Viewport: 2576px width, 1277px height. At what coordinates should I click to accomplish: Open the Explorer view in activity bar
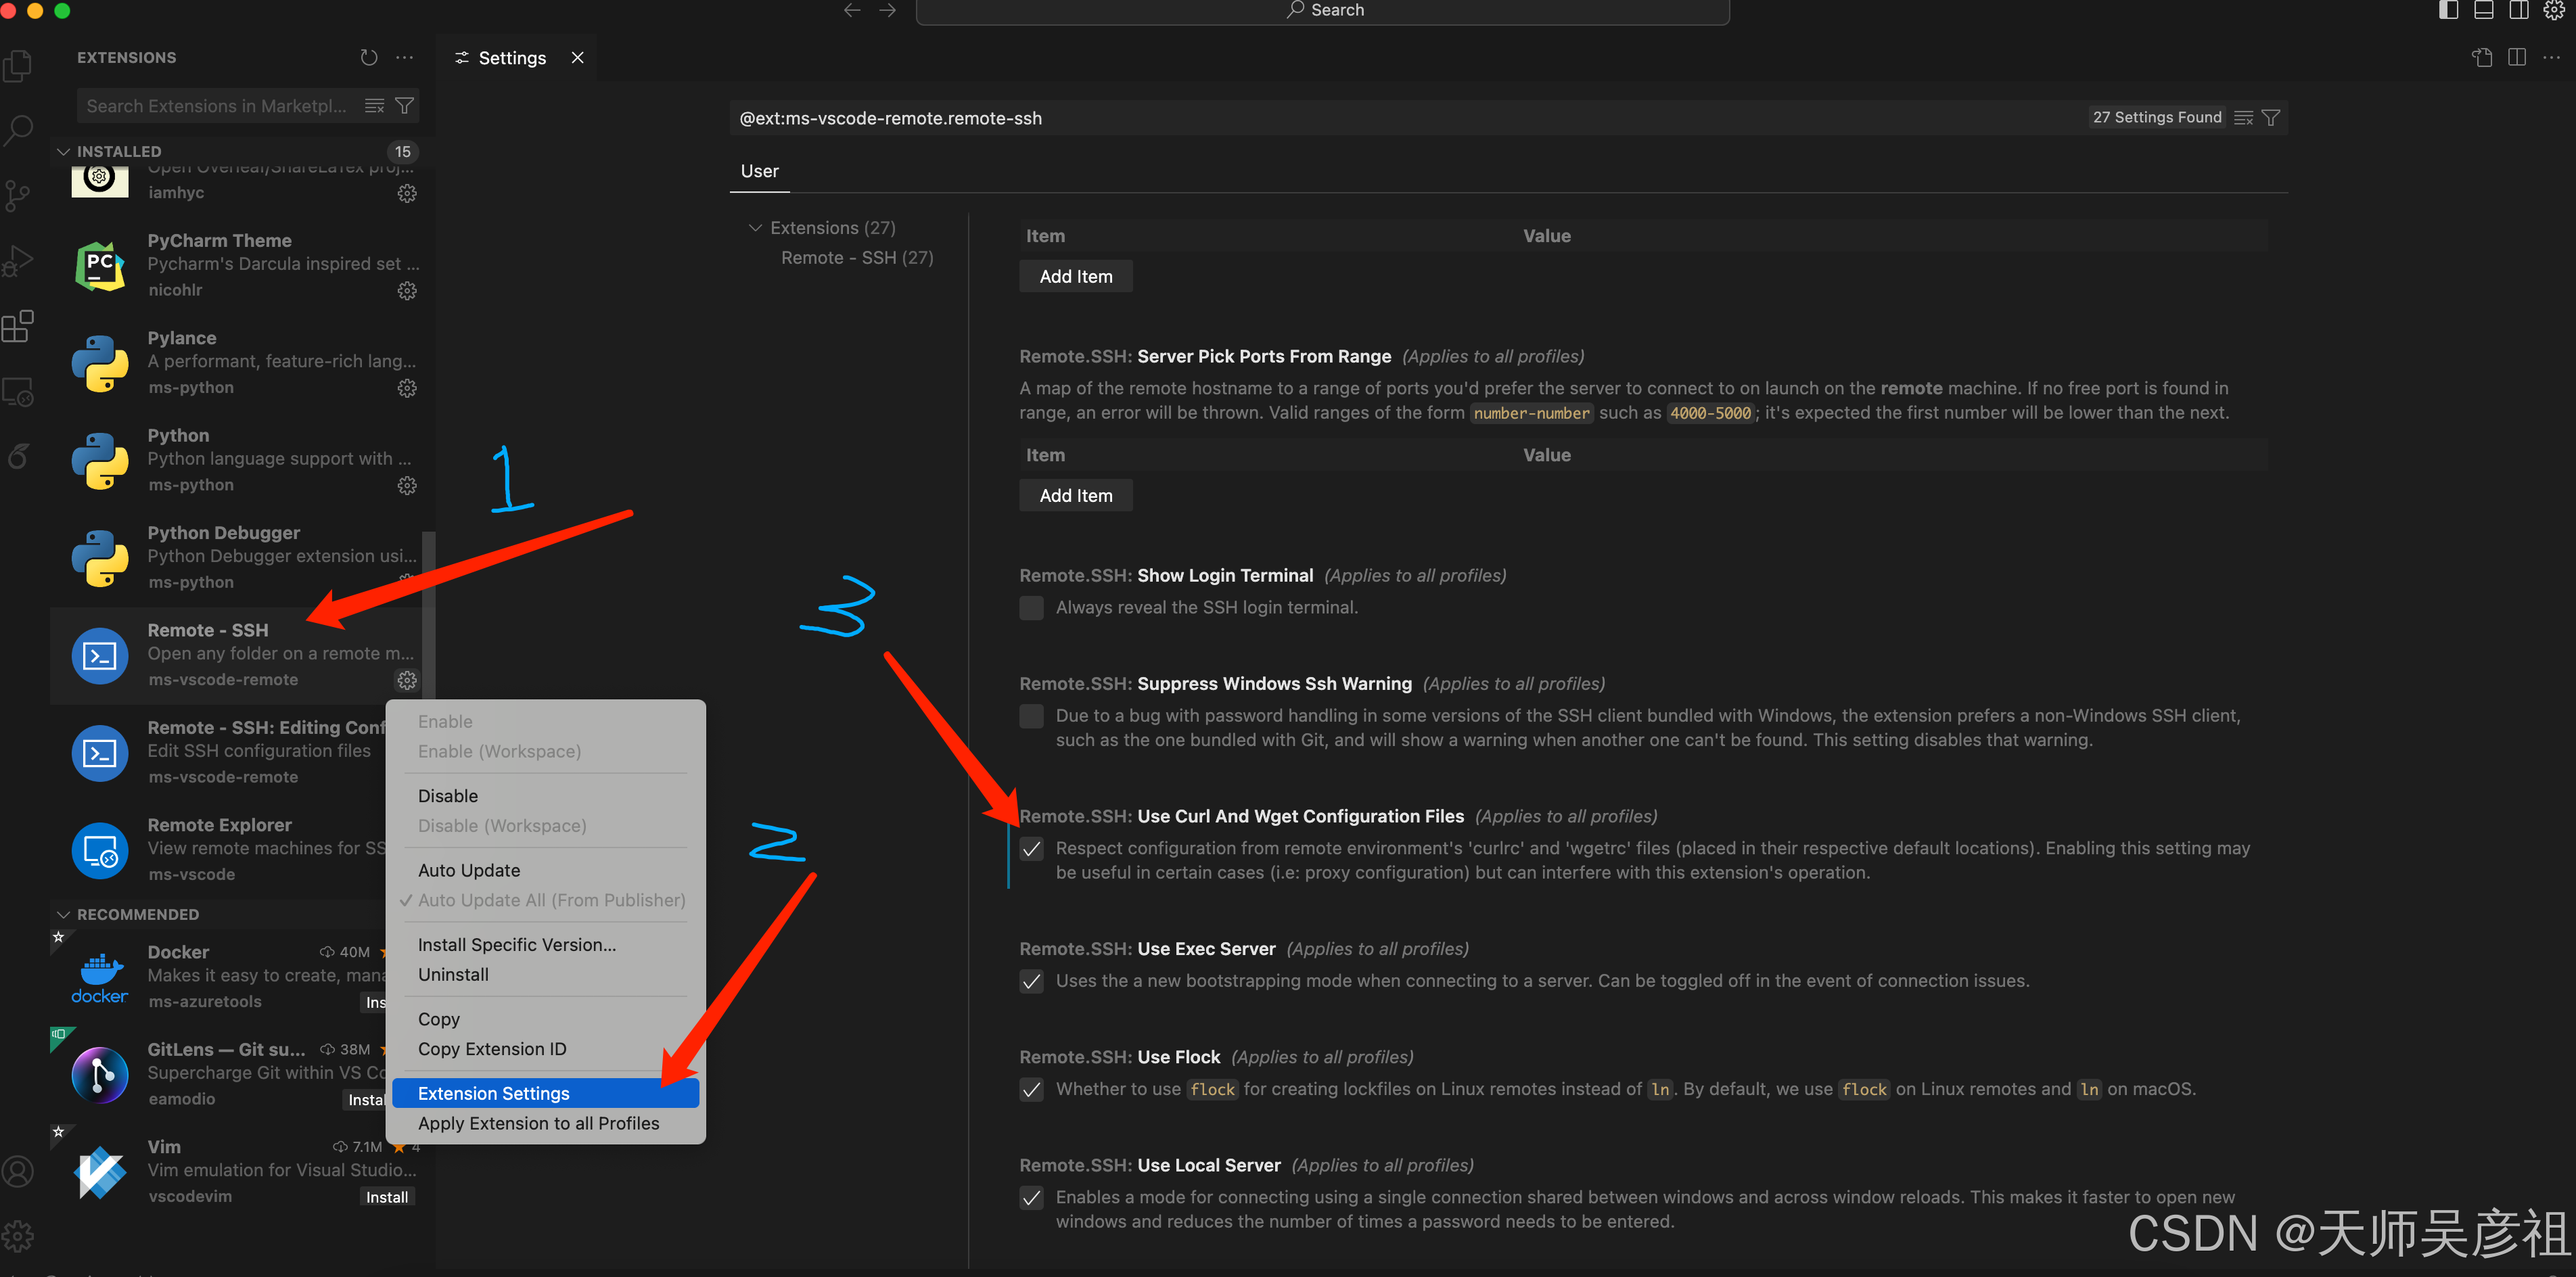(18, 66)
